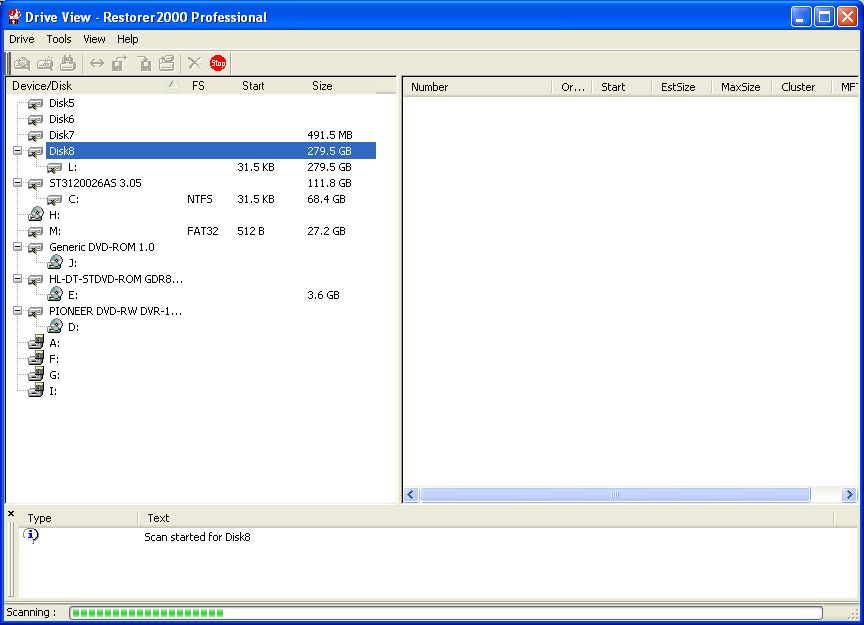The image size is (864, 625).
Task: Click the Text column header in log
Action: click(485, 518)
